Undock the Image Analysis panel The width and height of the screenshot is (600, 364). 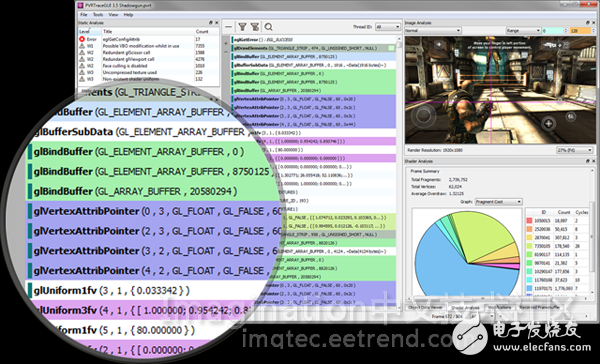[588, 23]
